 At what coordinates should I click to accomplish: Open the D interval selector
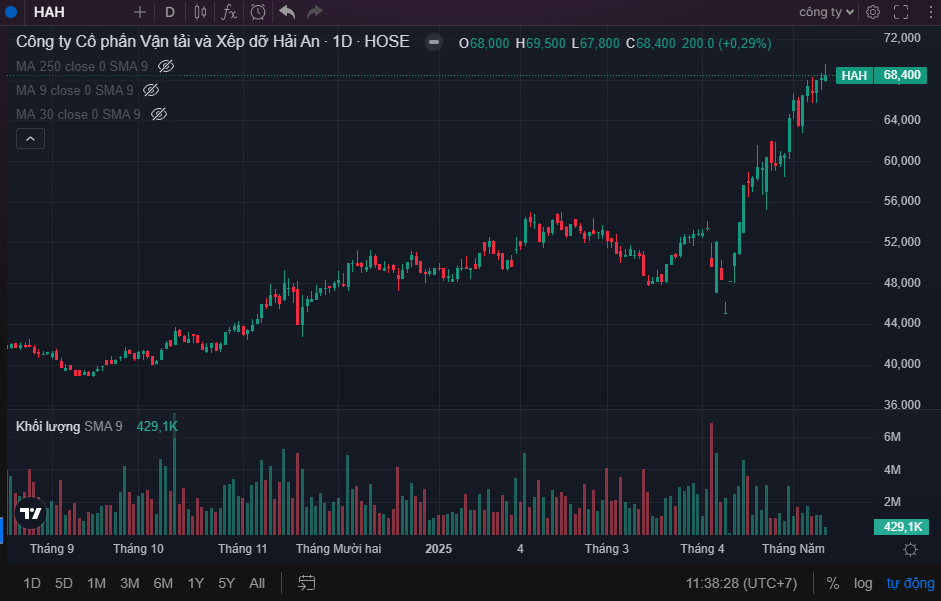[170, 12]
